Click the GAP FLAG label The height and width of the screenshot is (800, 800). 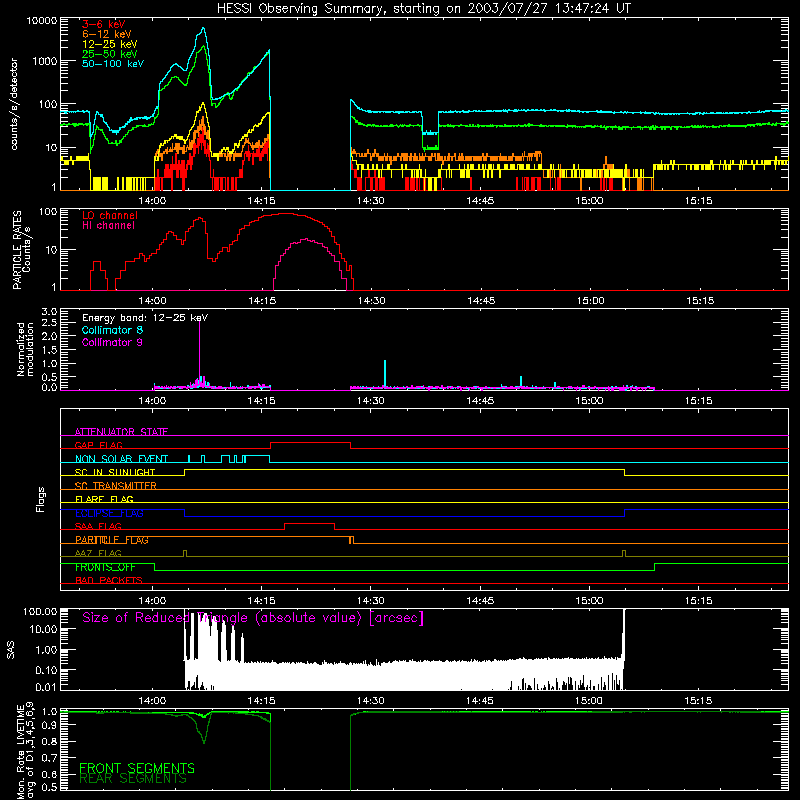pos(98,445)
